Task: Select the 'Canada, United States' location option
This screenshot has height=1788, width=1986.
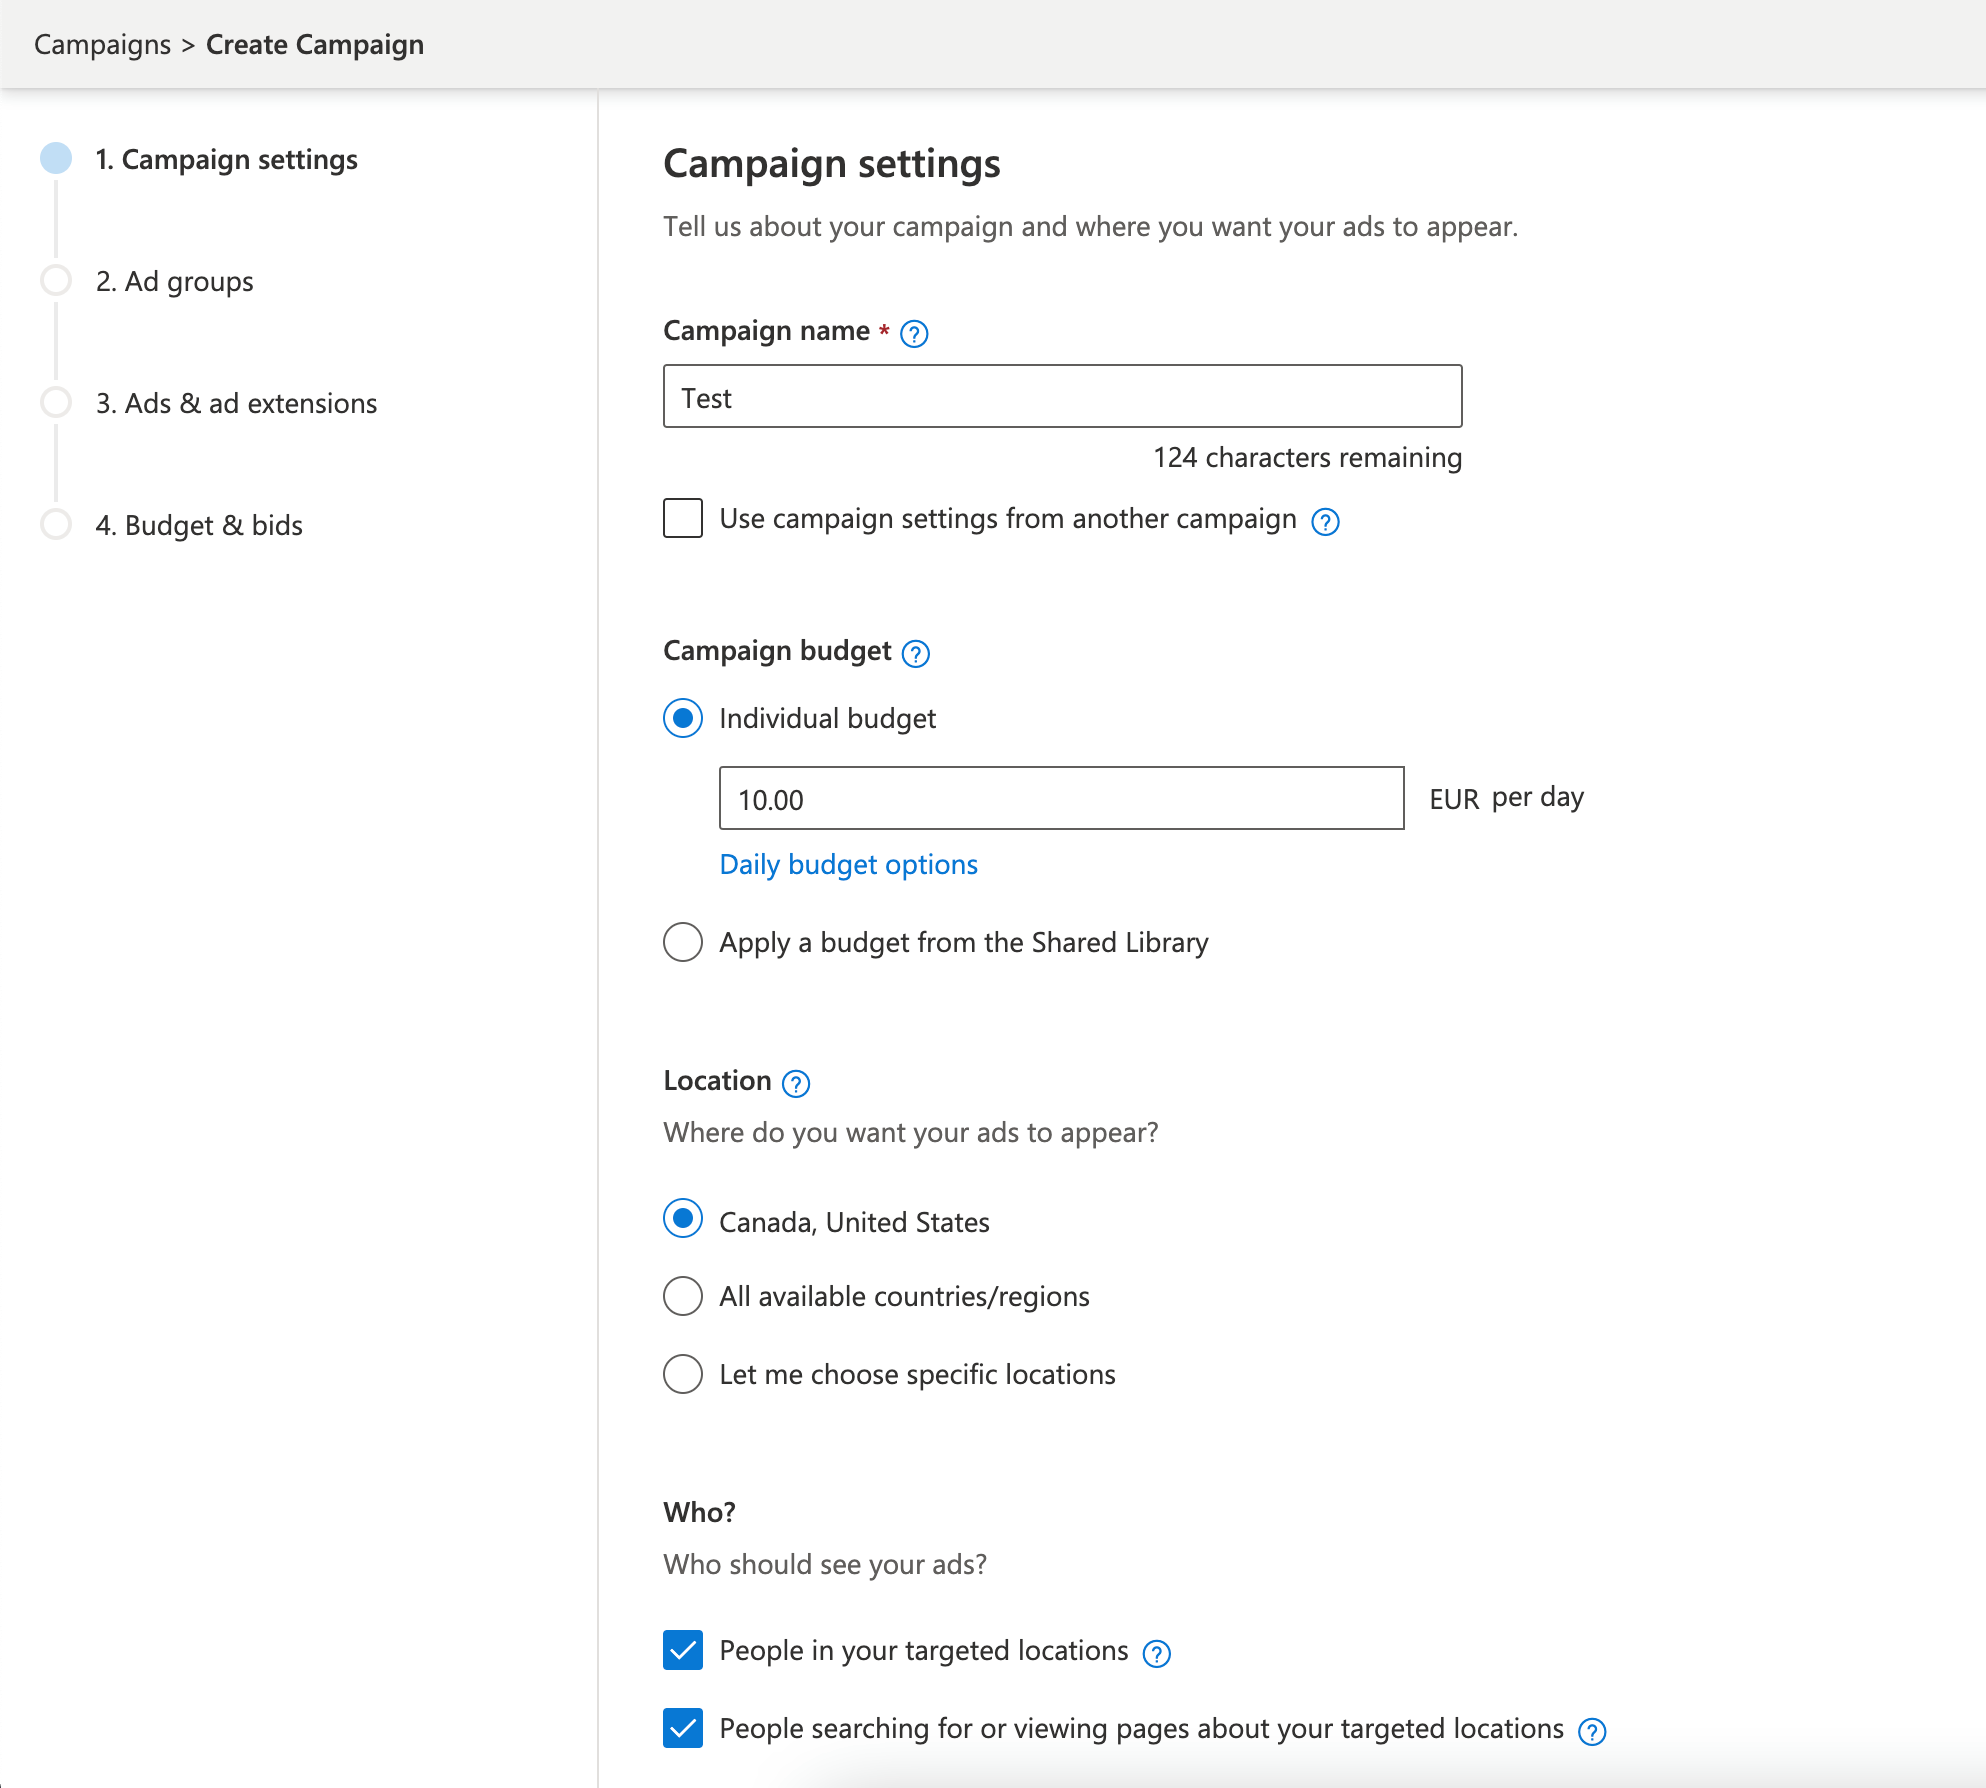Action: point(683,1218)
